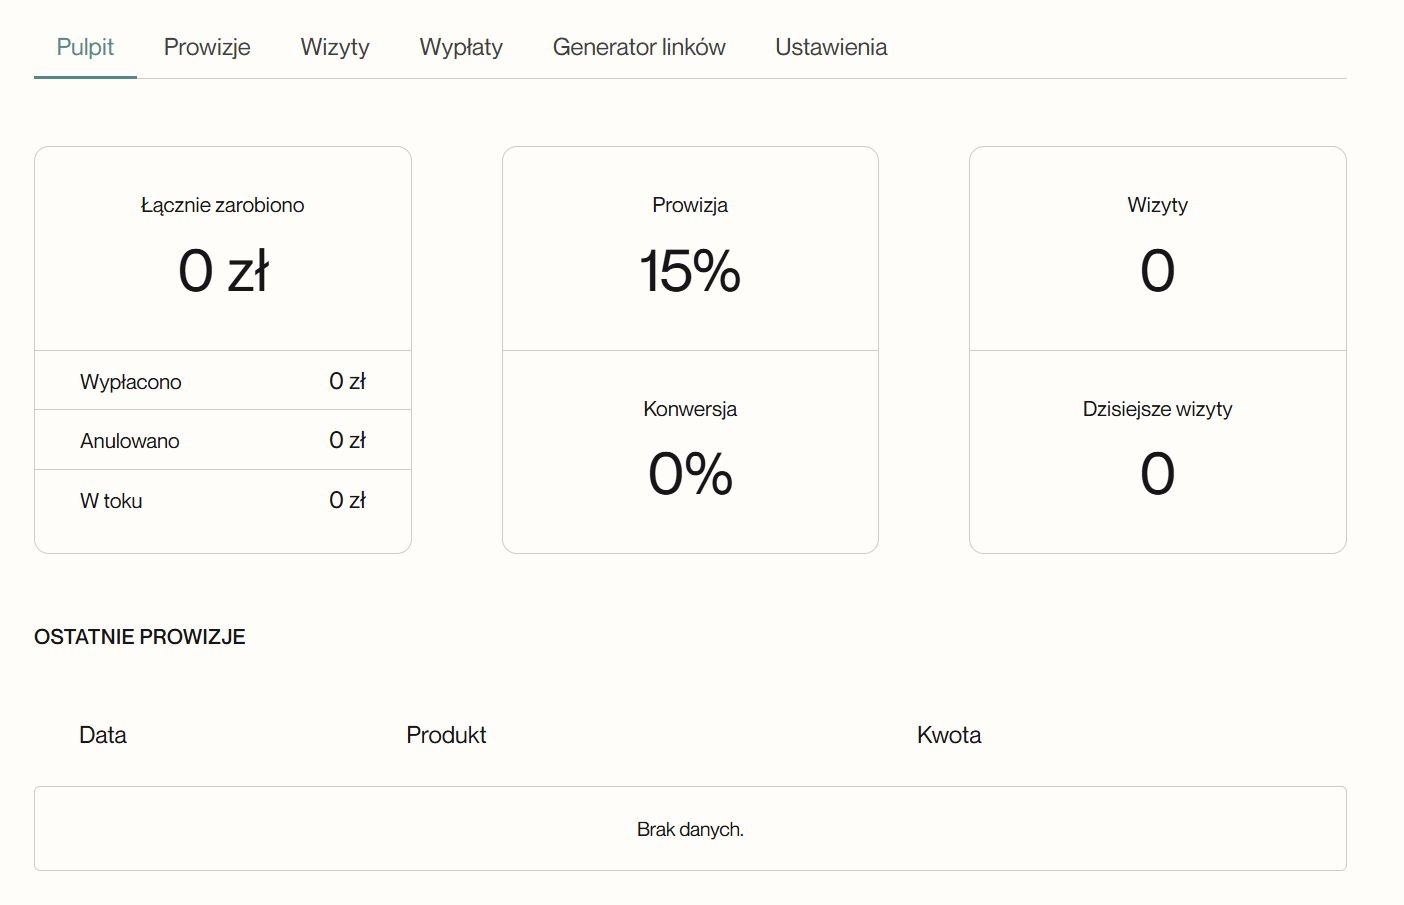This screenshot has height=905, width=1404.
Task: Click the Wypłacono row
Action: pyautogui.click(x=223, y=381)
